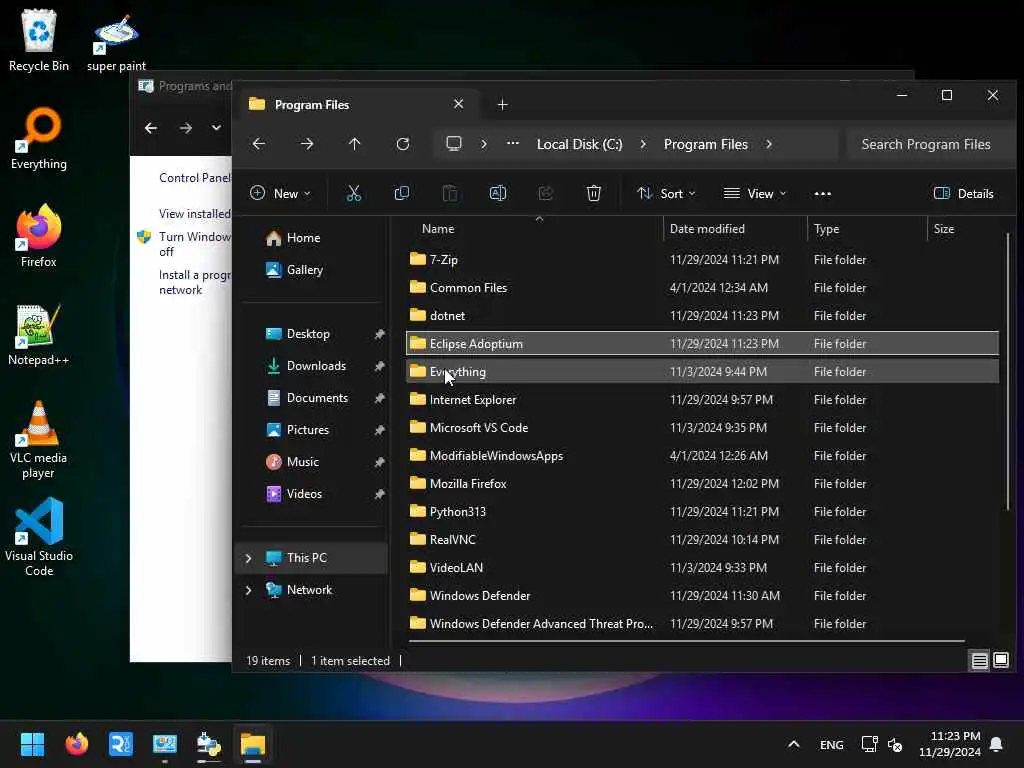
Task: Toggle the Details pane button
Action: [x=963, y=193]
